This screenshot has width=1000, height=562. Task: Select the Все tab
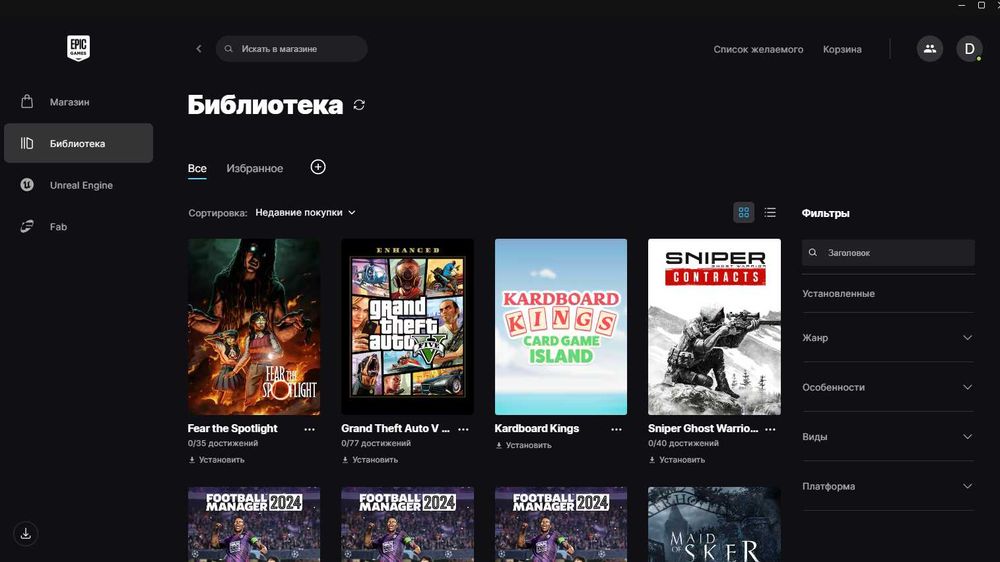click(x=197, y=168)
